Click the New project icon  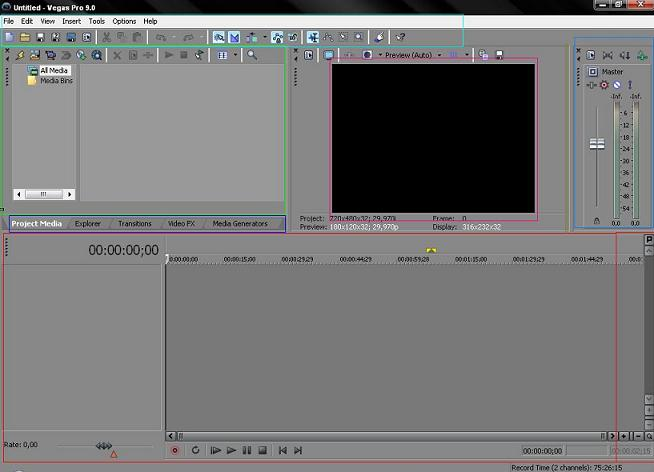pyautogui.click(x=10, y=37)
